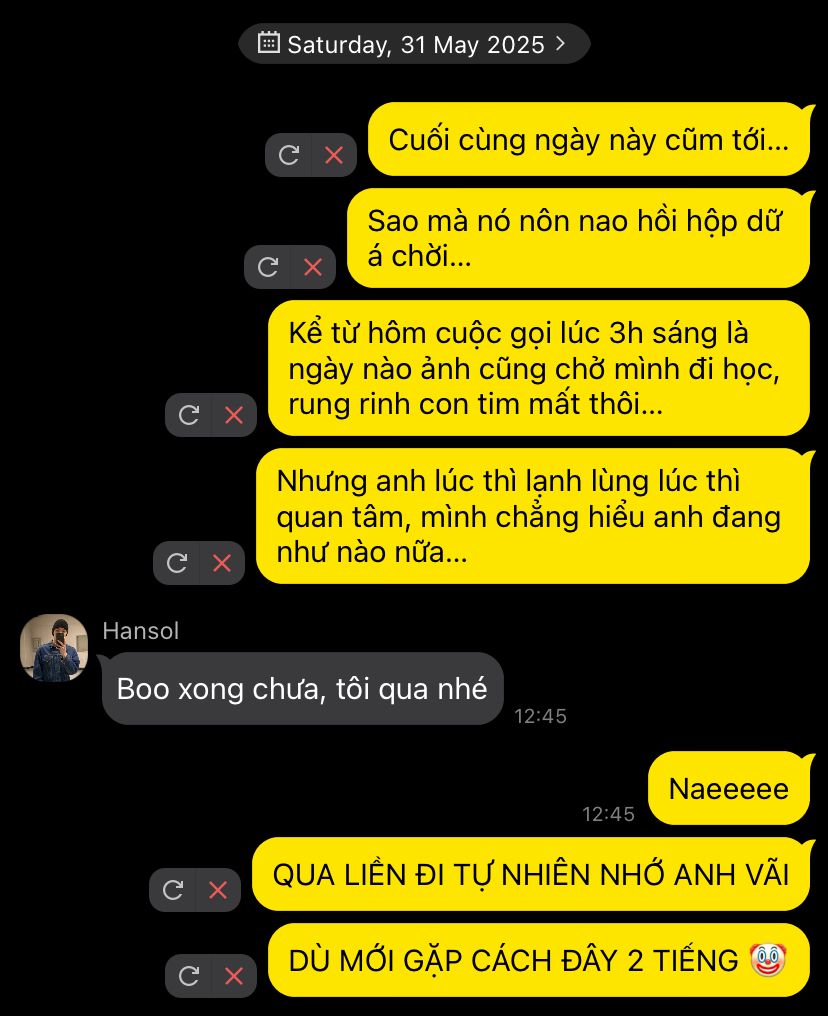
Task: Delete the "Nhưng anh lúc thì lạnh lùng" message
Action: (x=222, y=562)
